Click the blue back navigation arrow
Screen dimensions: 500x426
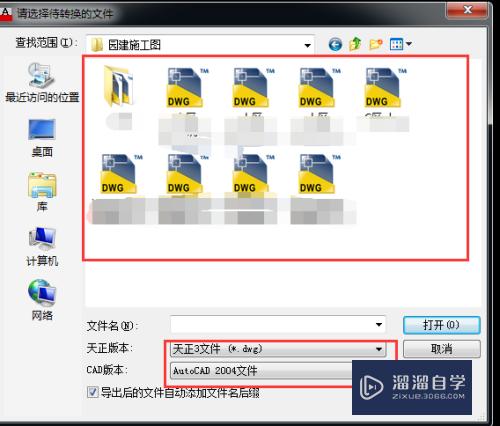pyautogui.click(x=335, y=44)
